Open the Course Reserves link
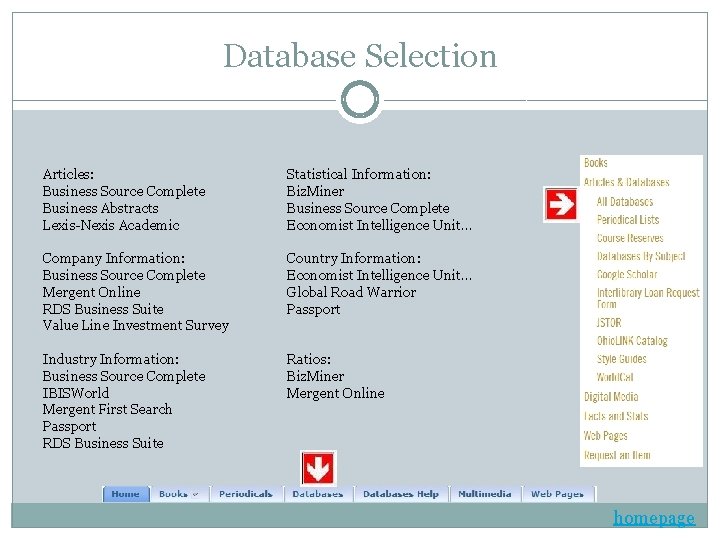This screenshot has width=720, height=540. 630,238
